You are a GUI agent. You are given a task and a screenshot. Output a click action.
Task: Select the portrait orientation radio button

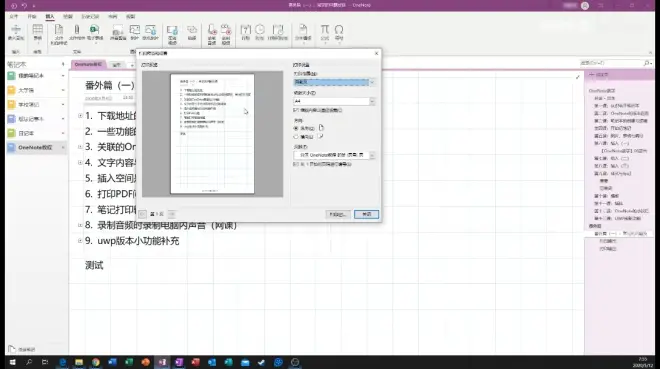click(x=296, y=128)
